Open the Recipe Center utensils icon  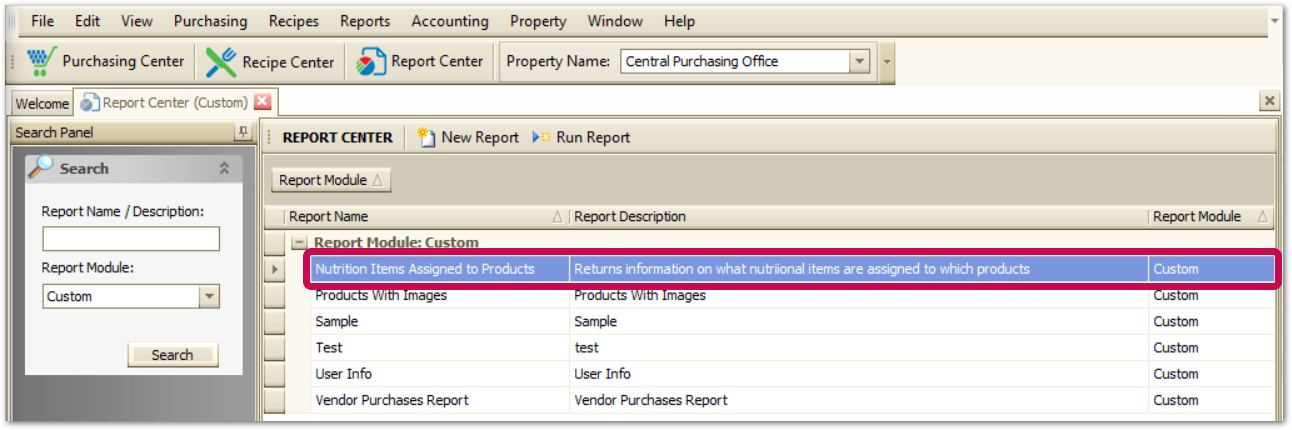(x=221, y=61)
